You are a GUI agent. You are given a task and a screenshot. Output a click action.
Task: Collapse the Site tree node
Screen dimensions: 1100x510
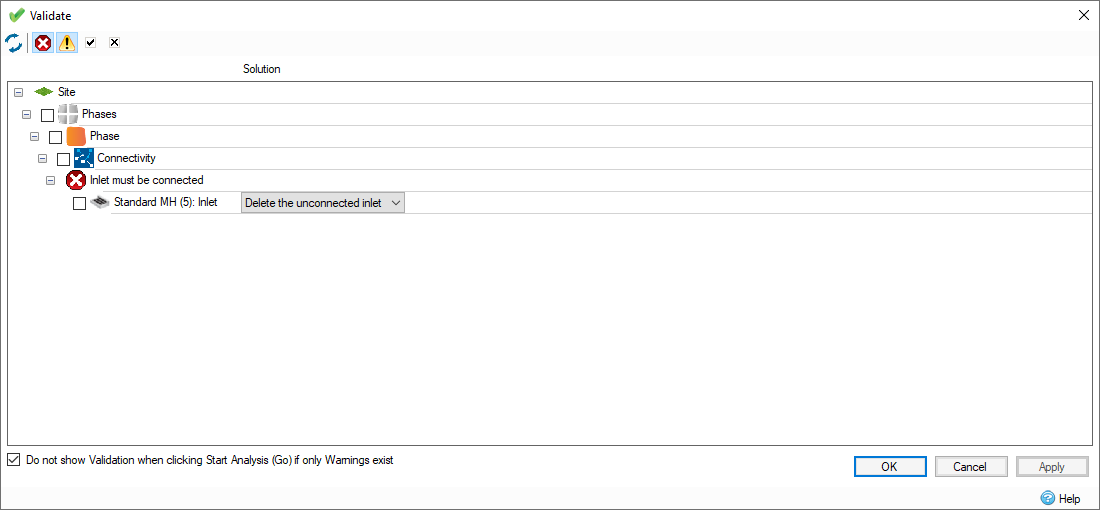click(19, 92)
